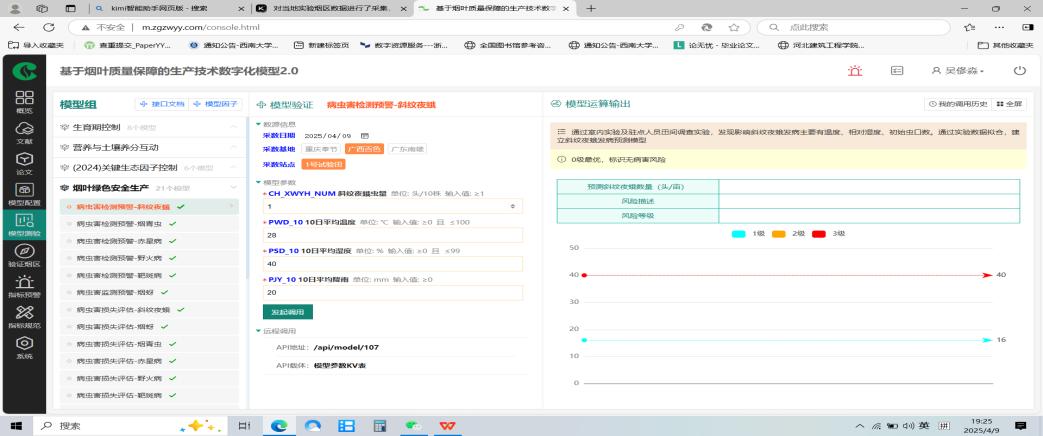1043x436 pixels.
Task: Open Calculator from the taskbar
Action: tap(380, 425)
